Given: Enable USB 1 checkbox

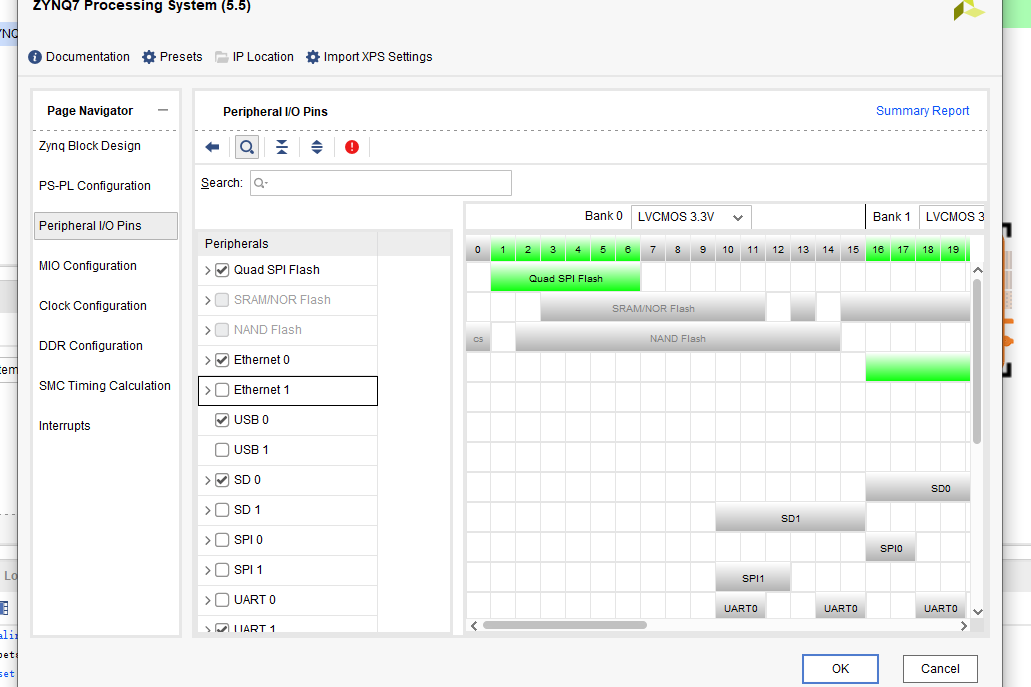Looking at the screenshot, I should pos(222,450).
